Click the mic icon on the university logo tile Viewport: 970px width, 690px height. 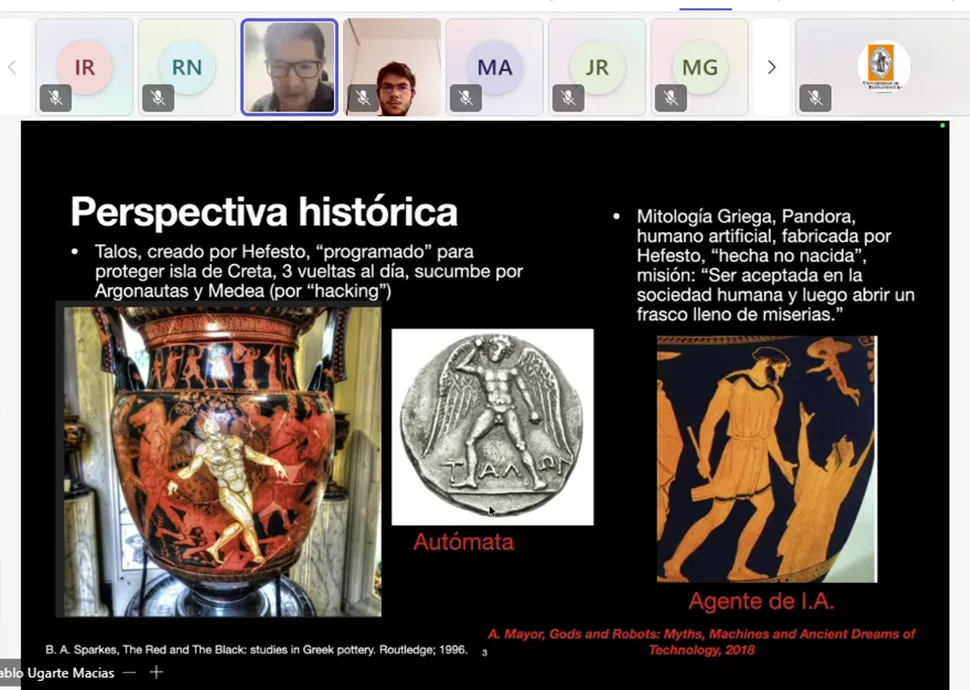pyautogui.click(x=815, y=98)
